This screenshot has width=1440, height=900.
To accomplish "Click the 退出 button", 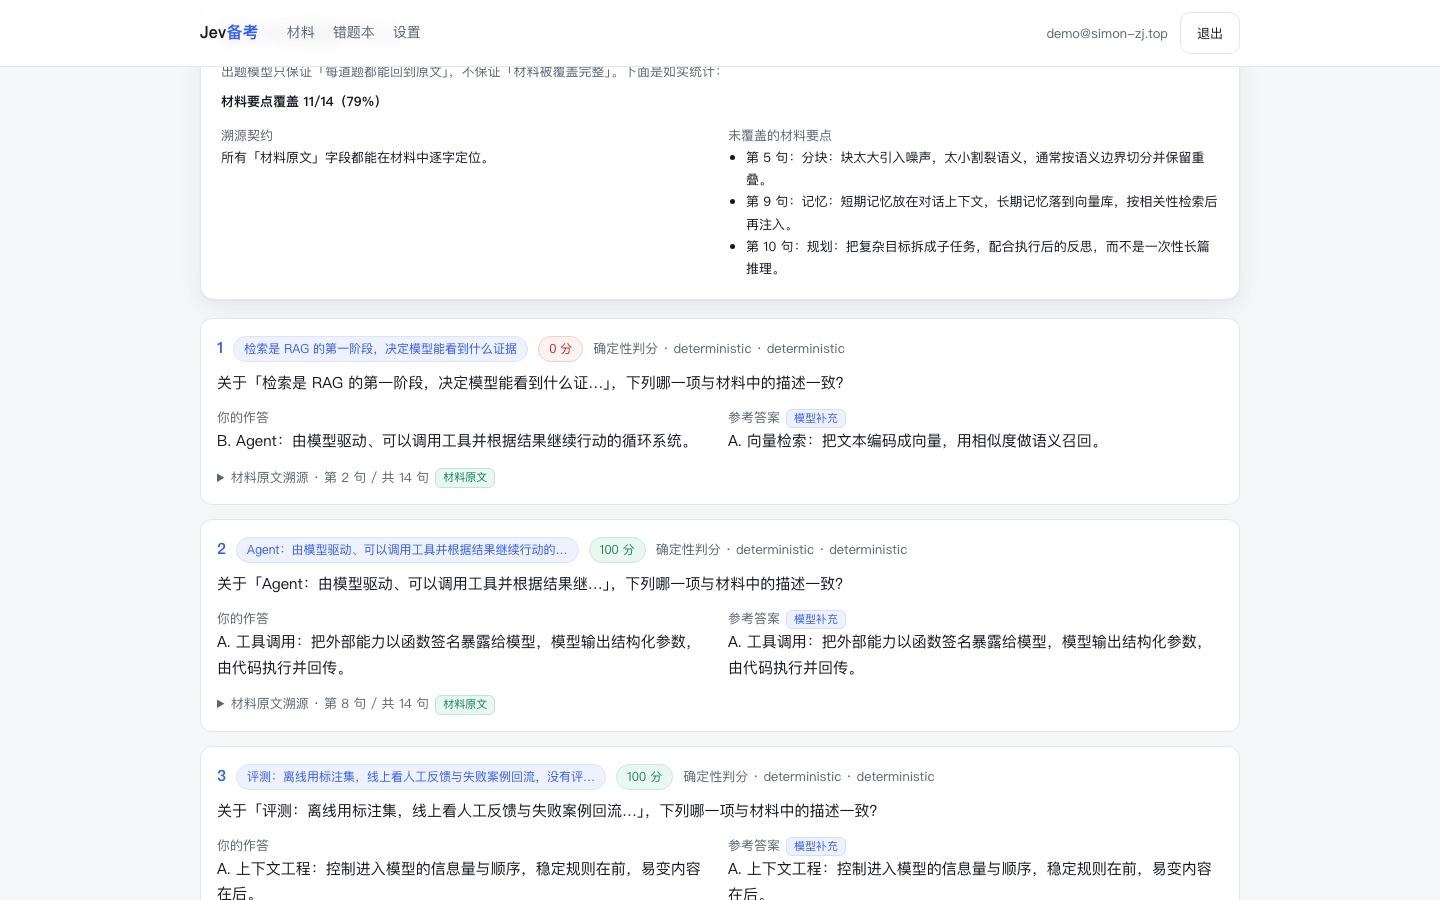I will (x=1210, y=33).
